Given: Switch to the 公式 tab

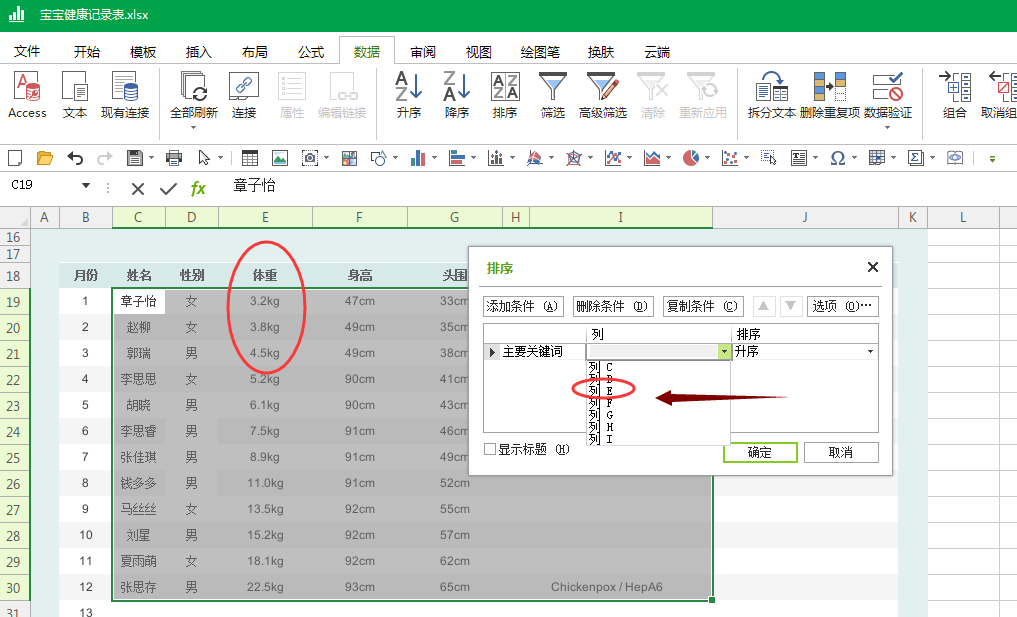Looking at the screenshot, I should (311, 52).
